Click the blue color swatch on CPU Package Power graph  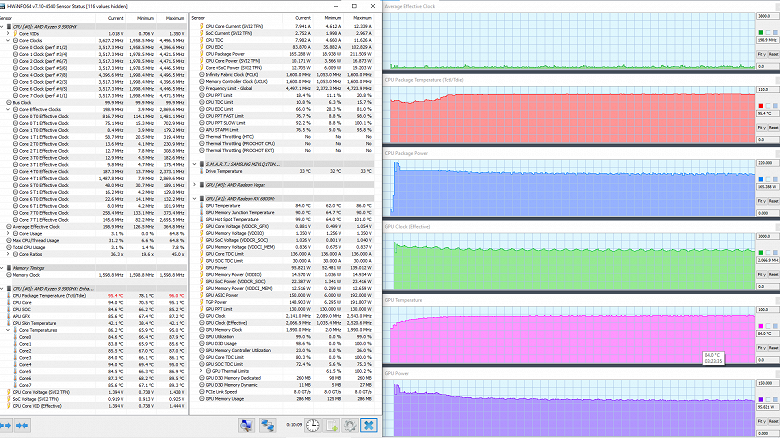761,179
